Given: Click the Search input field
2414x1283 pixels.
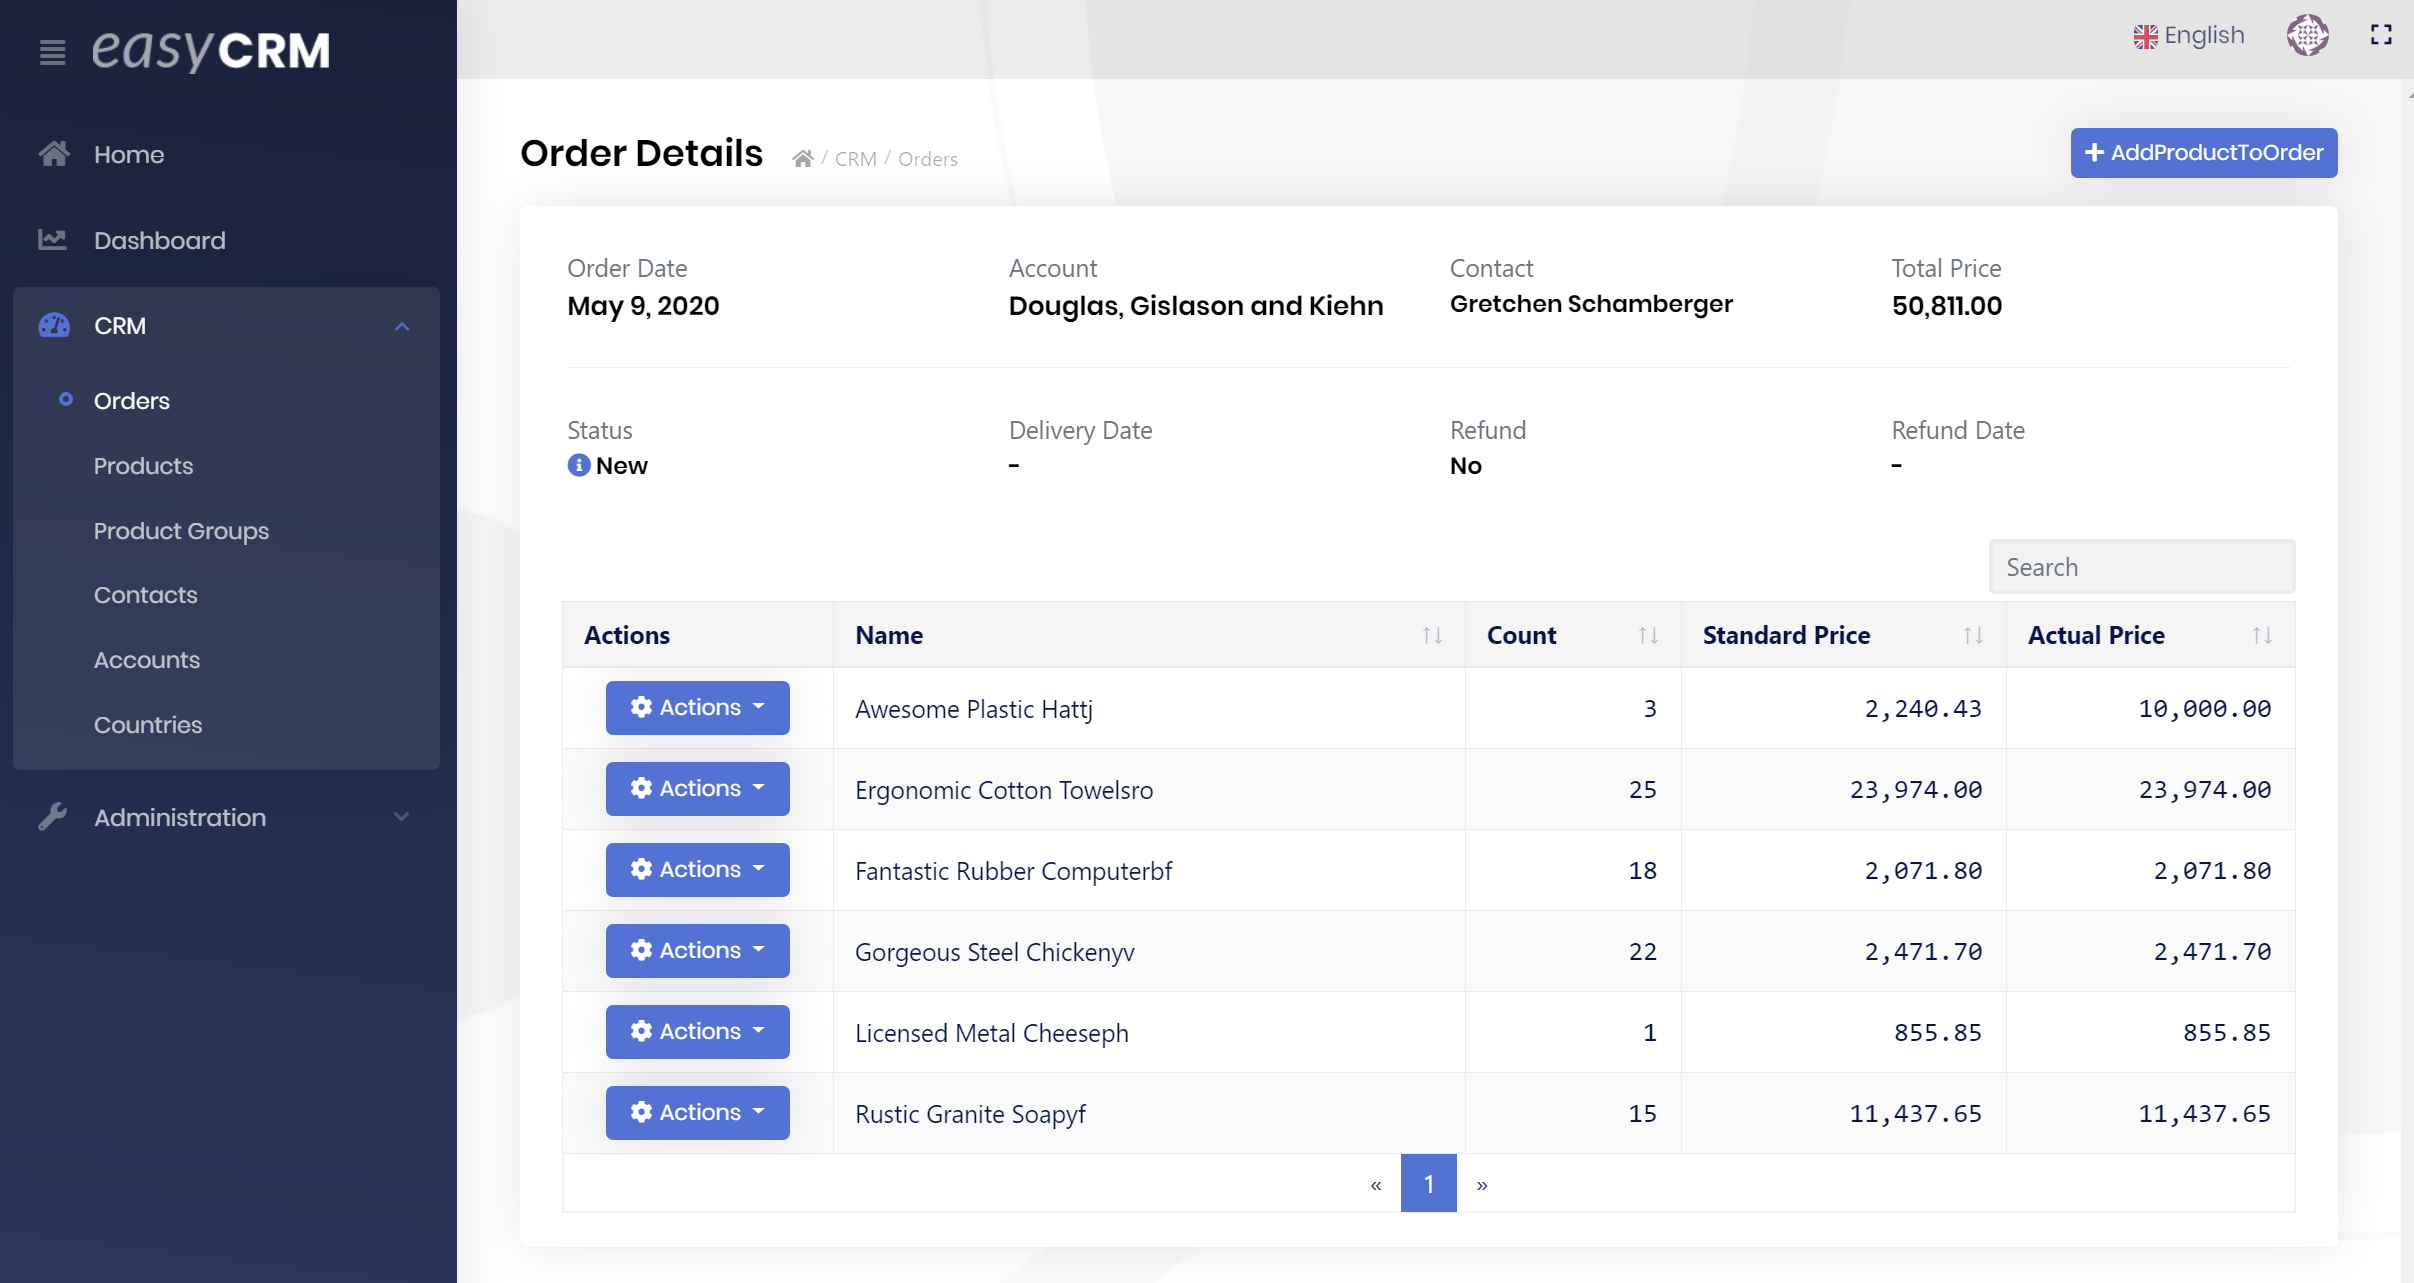Looking at the screenshot, I should click(x=2141, y=567).
